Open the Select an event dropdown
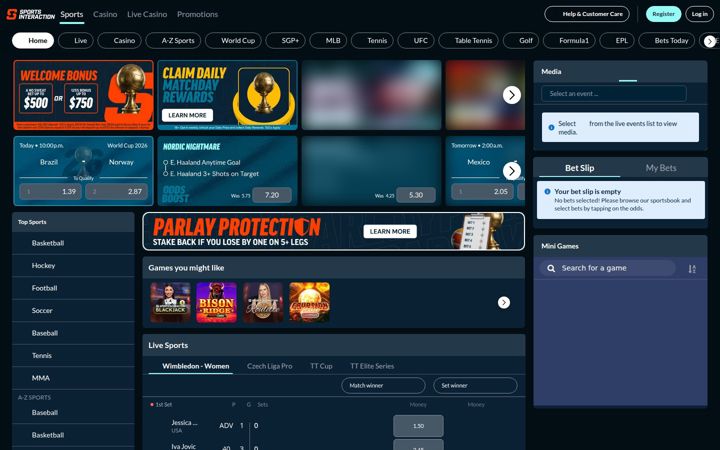The width and height of the screenshot is (720, 450). point(614,94)
